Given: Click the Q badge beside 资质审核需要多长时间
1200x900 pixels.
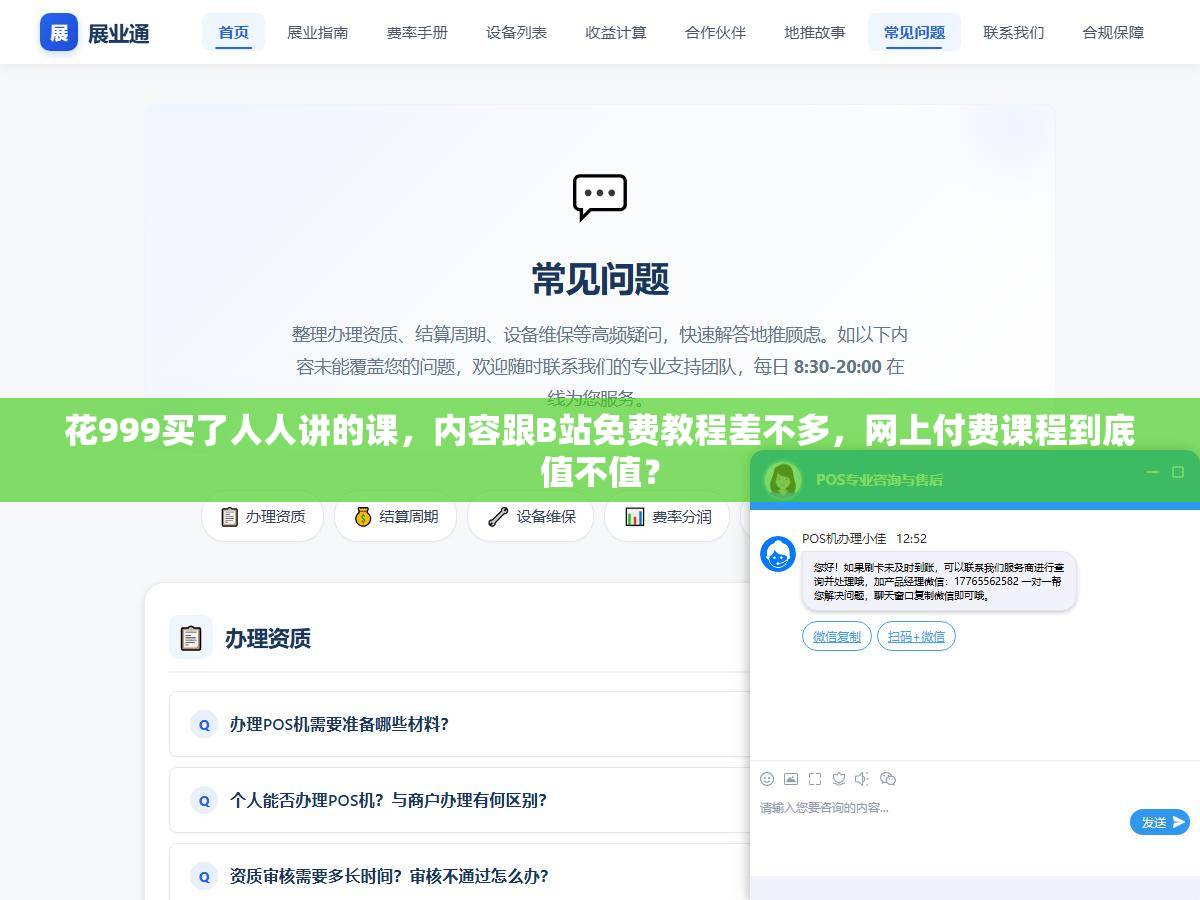Looking at the screenshot, I should (204, 876).
